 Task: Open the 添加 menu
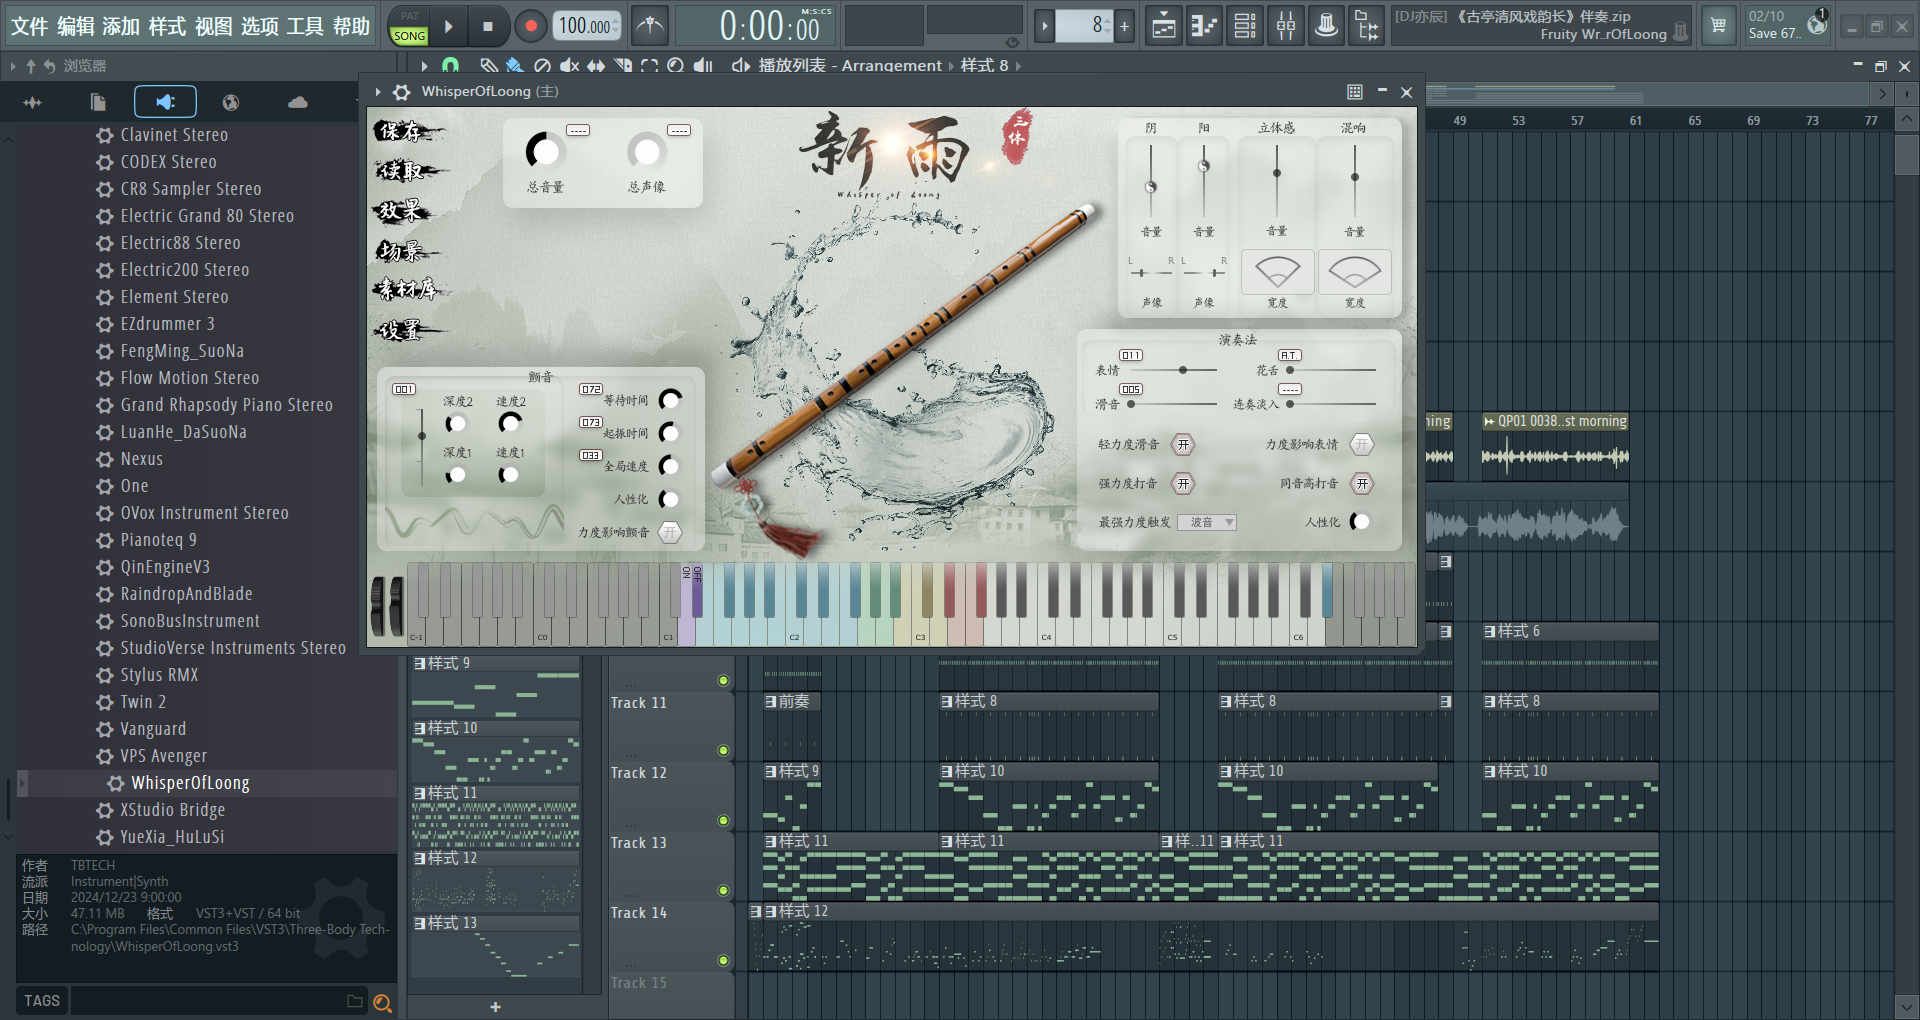click(121, 26)
